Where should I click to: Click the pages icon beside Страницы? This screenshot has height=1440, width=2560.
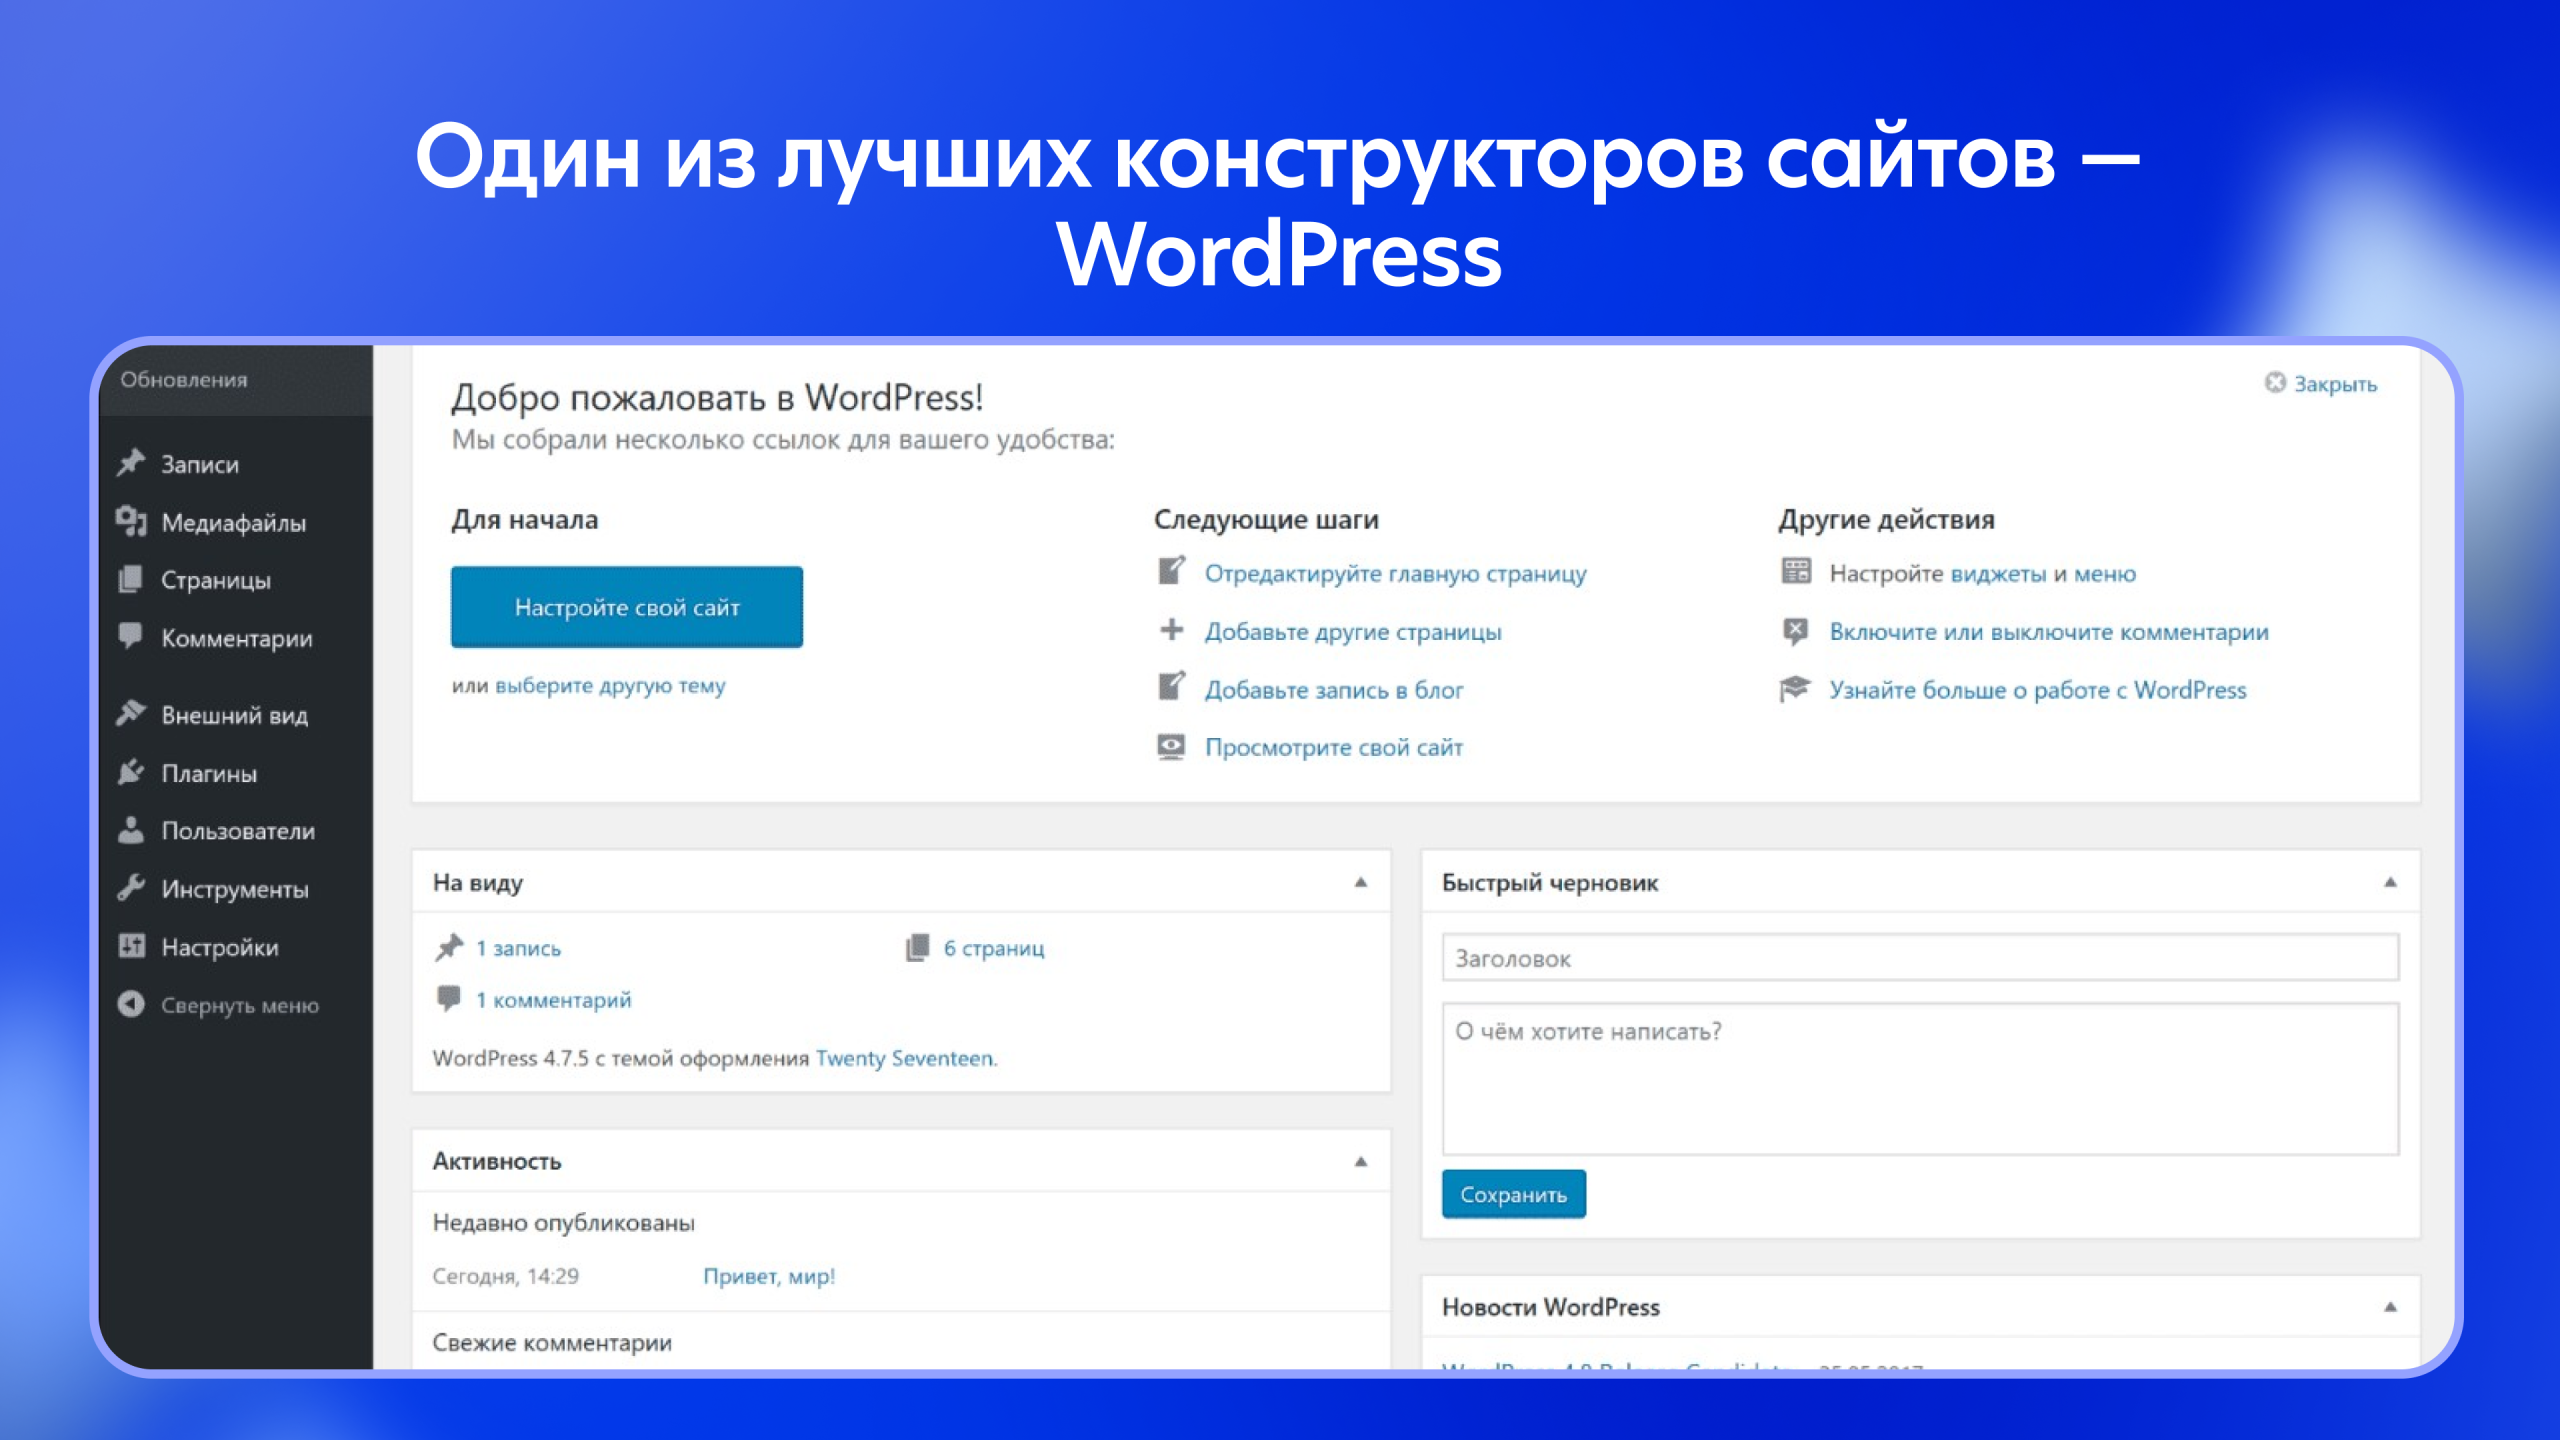[131, 579]
